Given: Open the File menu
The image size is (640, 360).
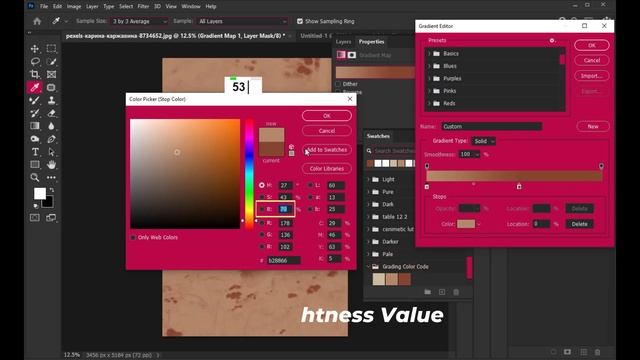Looking at the screenshot, I should coord(44,7).
